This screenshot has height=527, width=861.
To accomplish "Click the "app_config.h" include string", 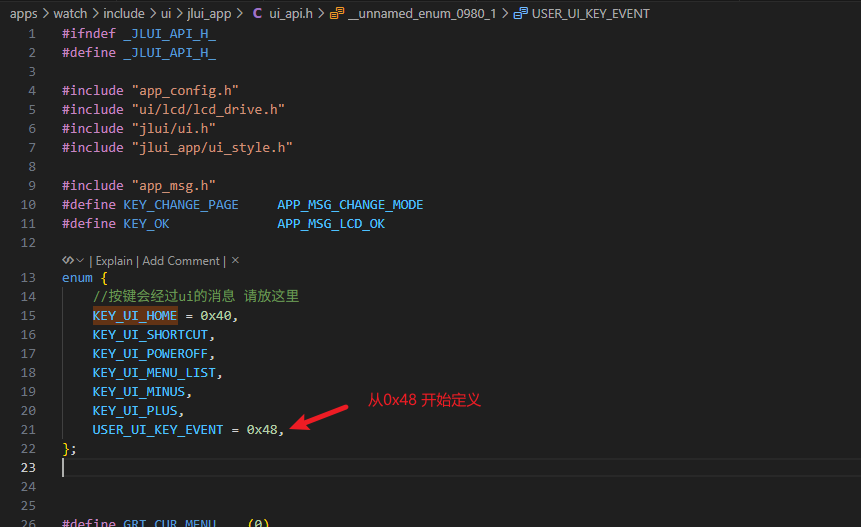I will click(185, 91).
